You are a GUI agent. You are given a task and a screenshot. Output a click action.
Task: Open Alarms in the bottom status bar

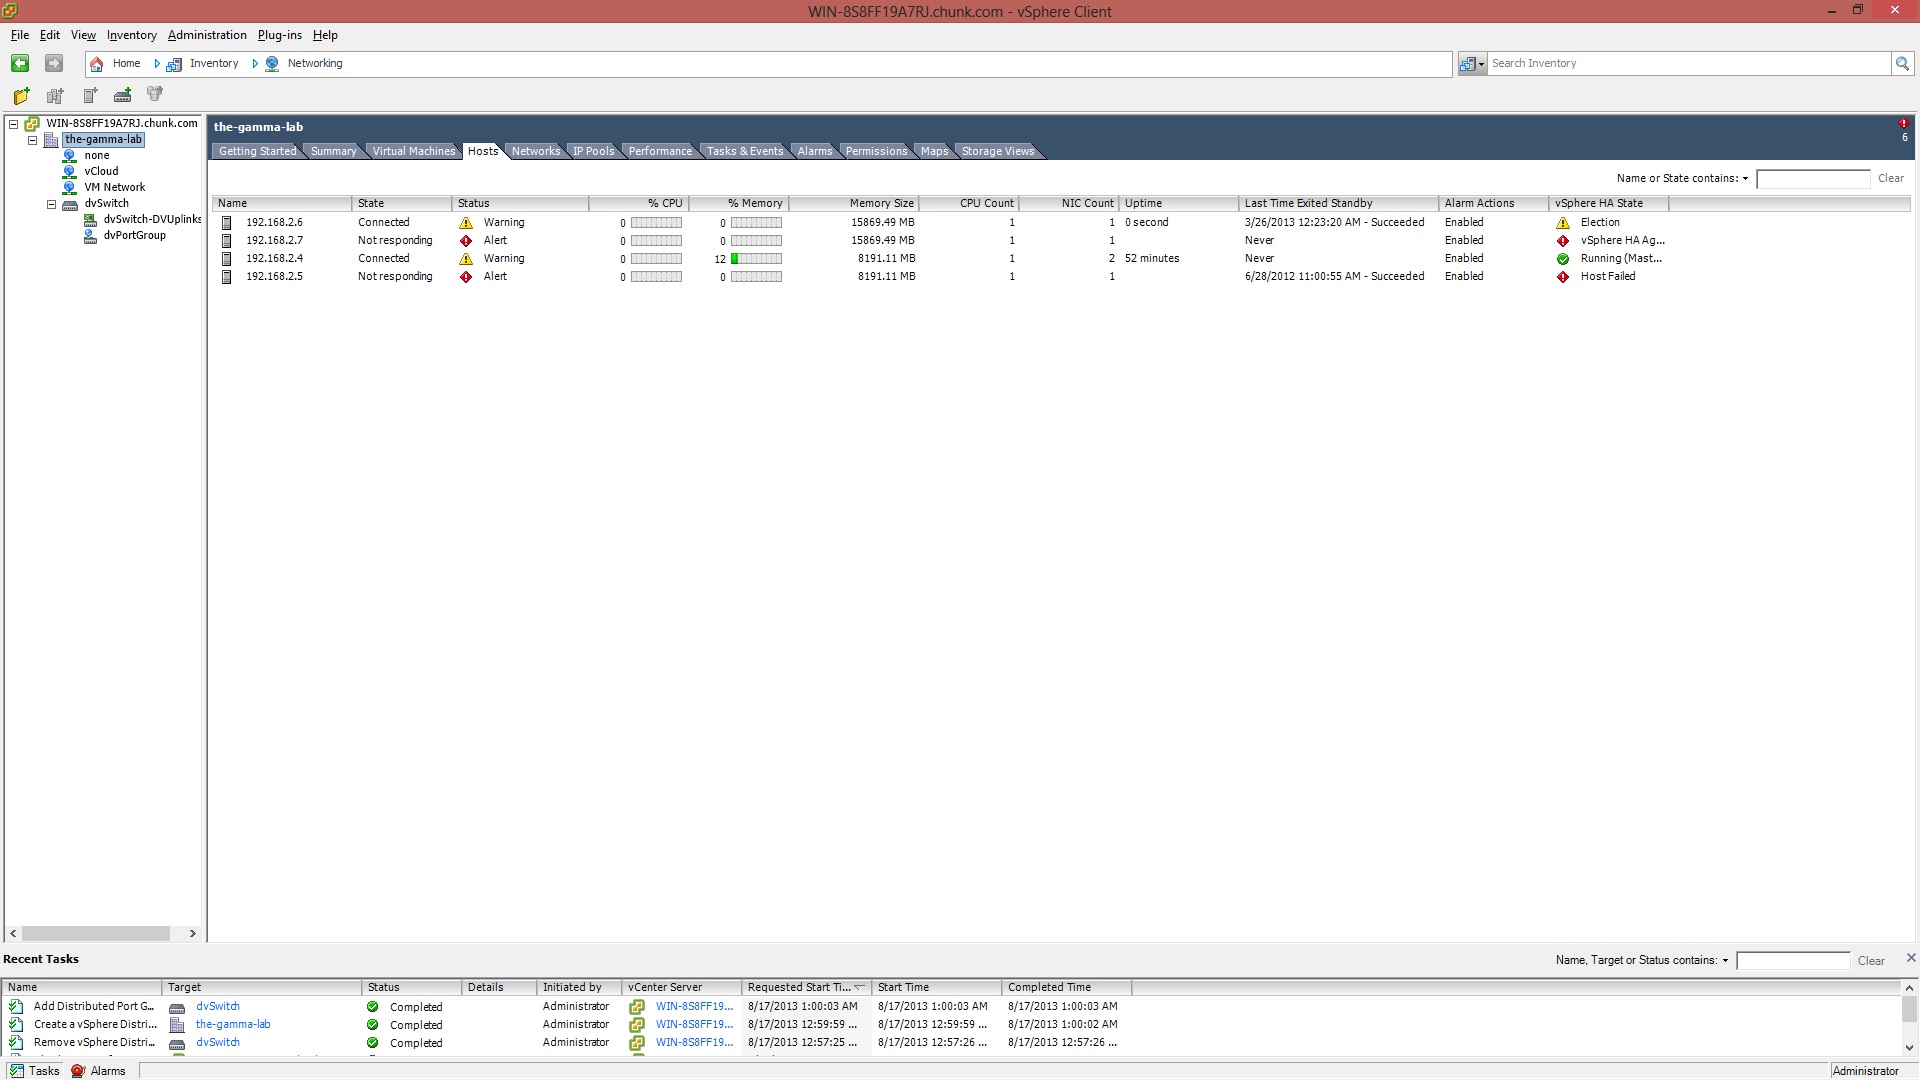point(99,1071)
